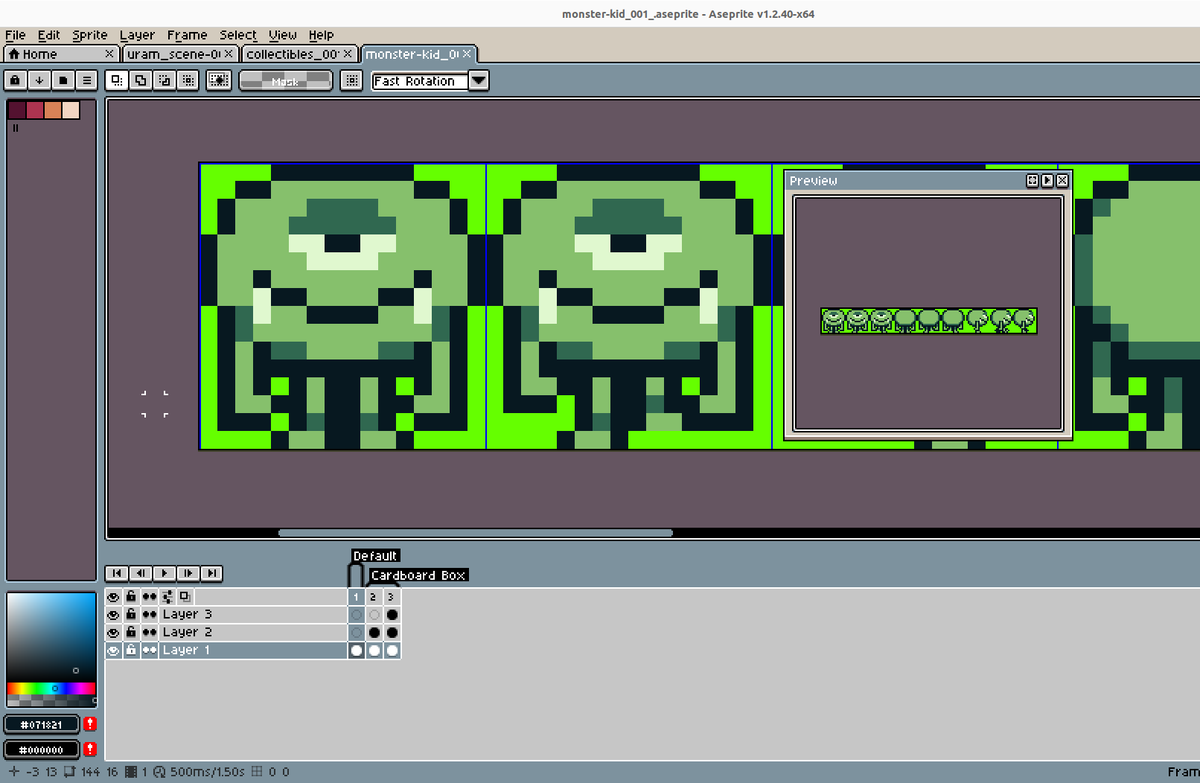Switch to the collectibles tab
The width and height of the screenshot is (1200, 783).
pos(300,53)
